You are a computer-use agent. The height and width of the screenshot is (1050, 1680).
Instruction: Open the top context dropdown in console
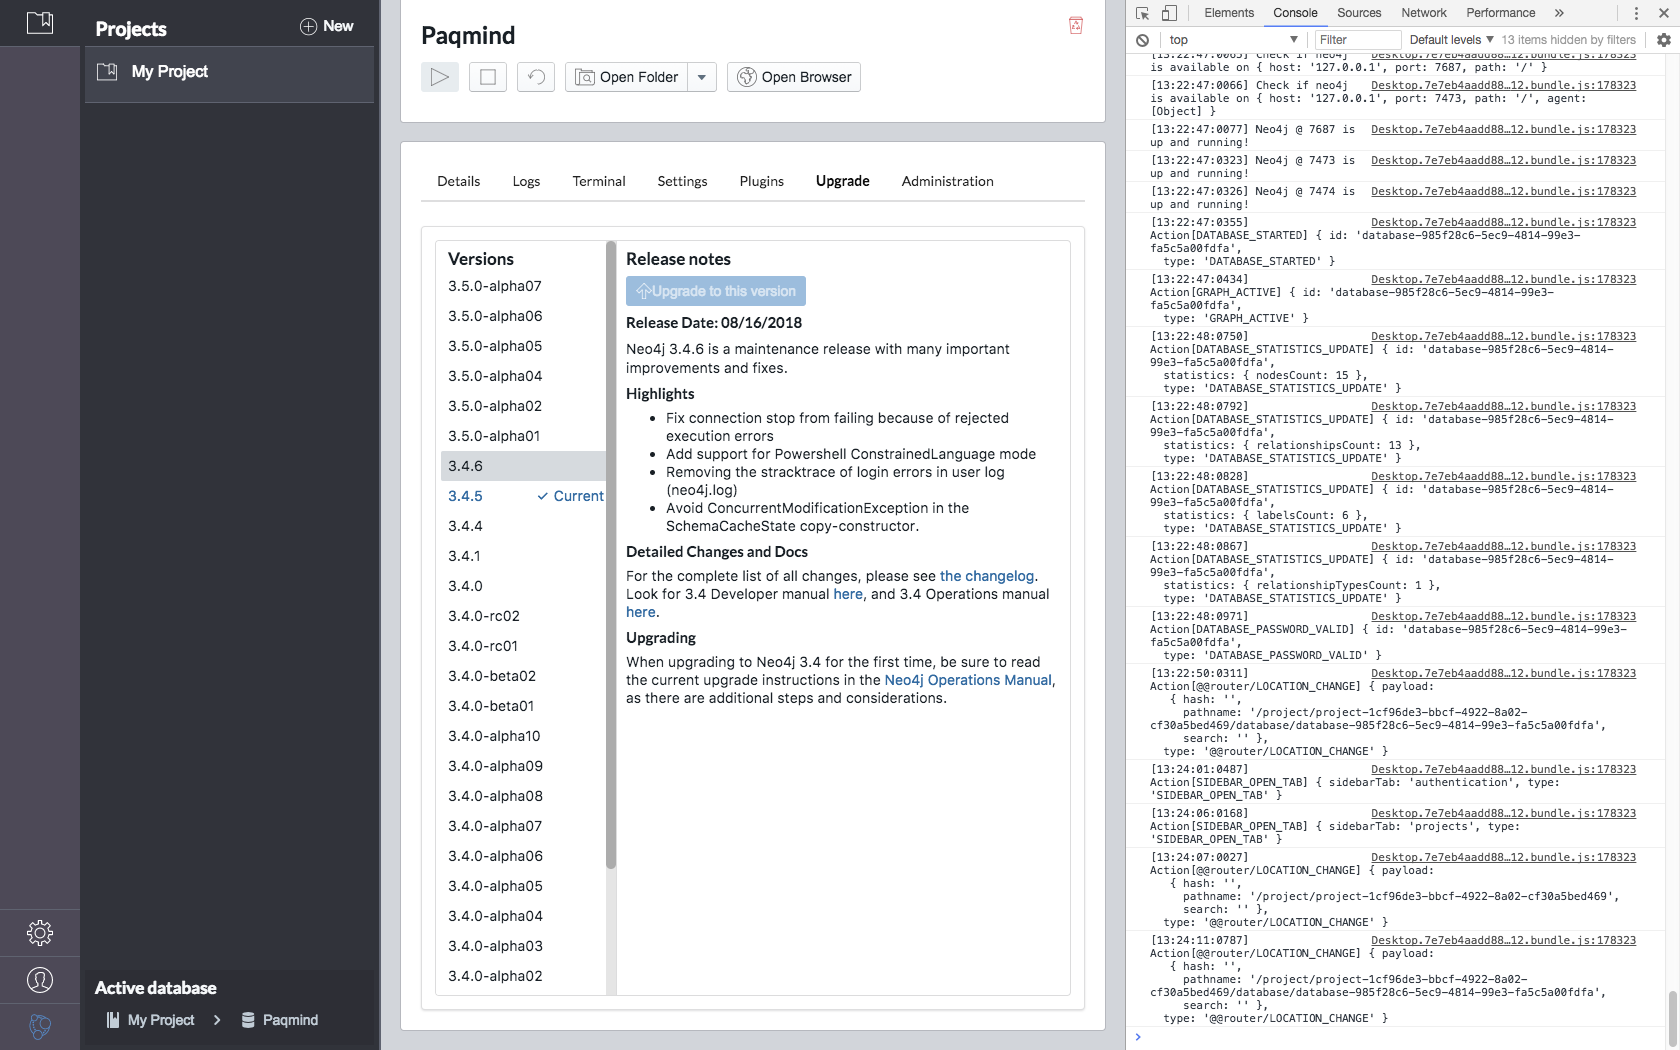1233,40
